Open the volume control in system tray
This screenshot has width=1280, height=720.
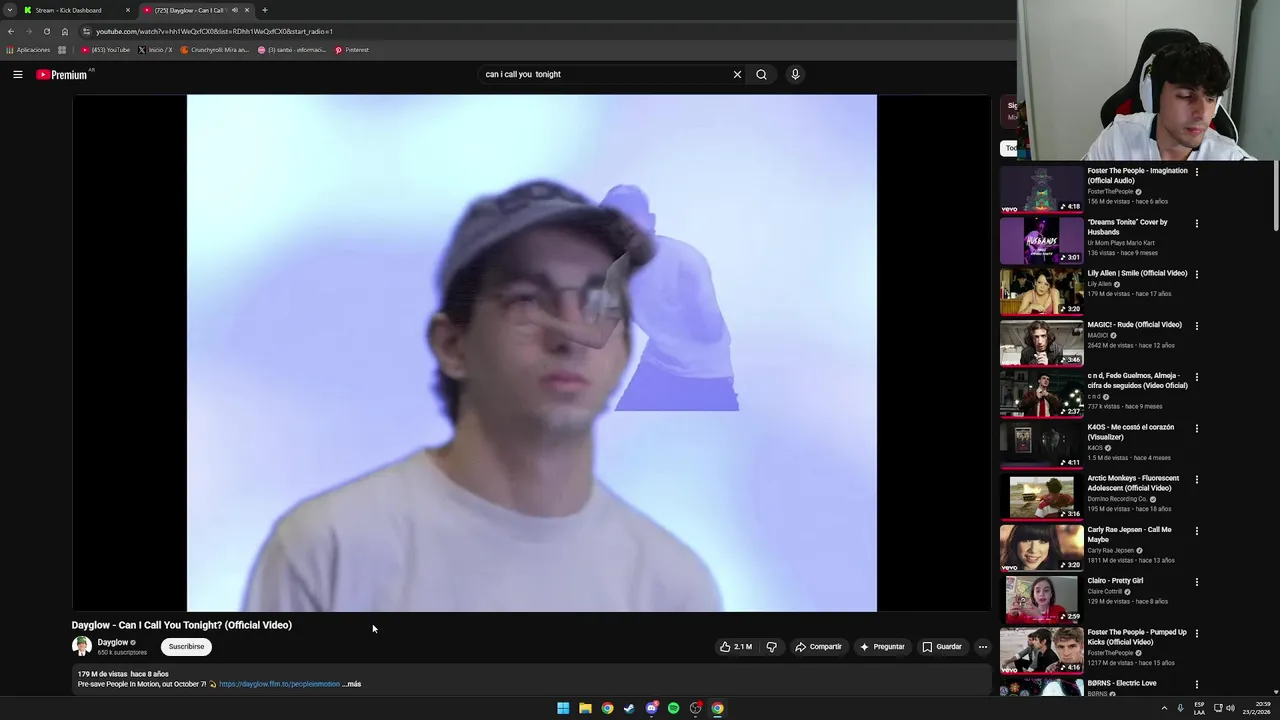click(x=1231, y=708)
